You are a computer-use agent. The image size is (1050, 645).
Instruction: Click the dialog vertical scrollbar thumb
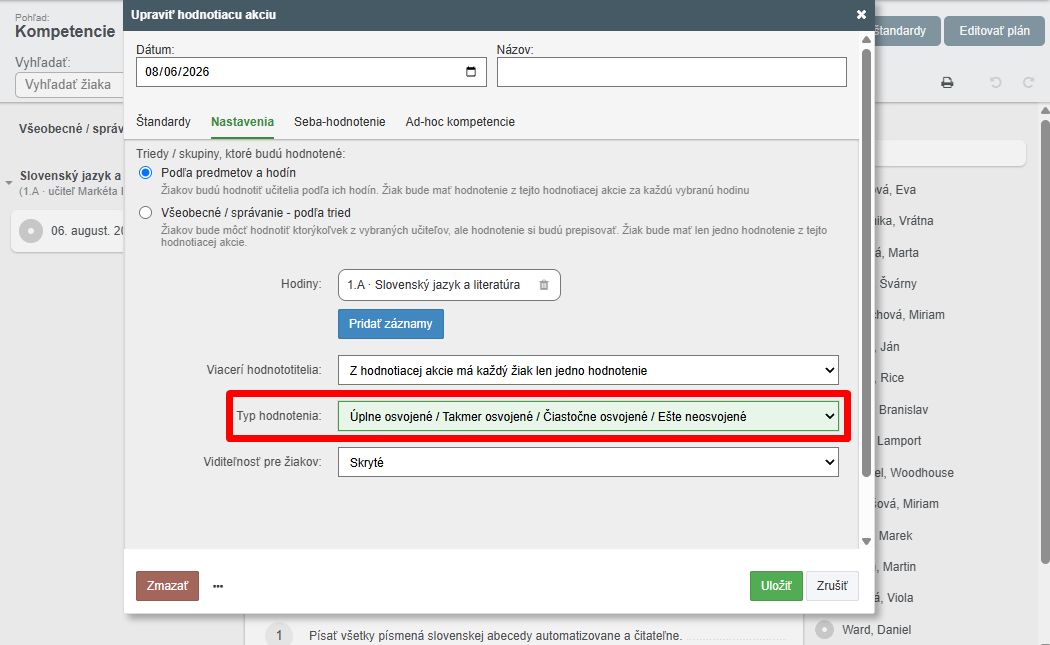[x=867, y=261]
